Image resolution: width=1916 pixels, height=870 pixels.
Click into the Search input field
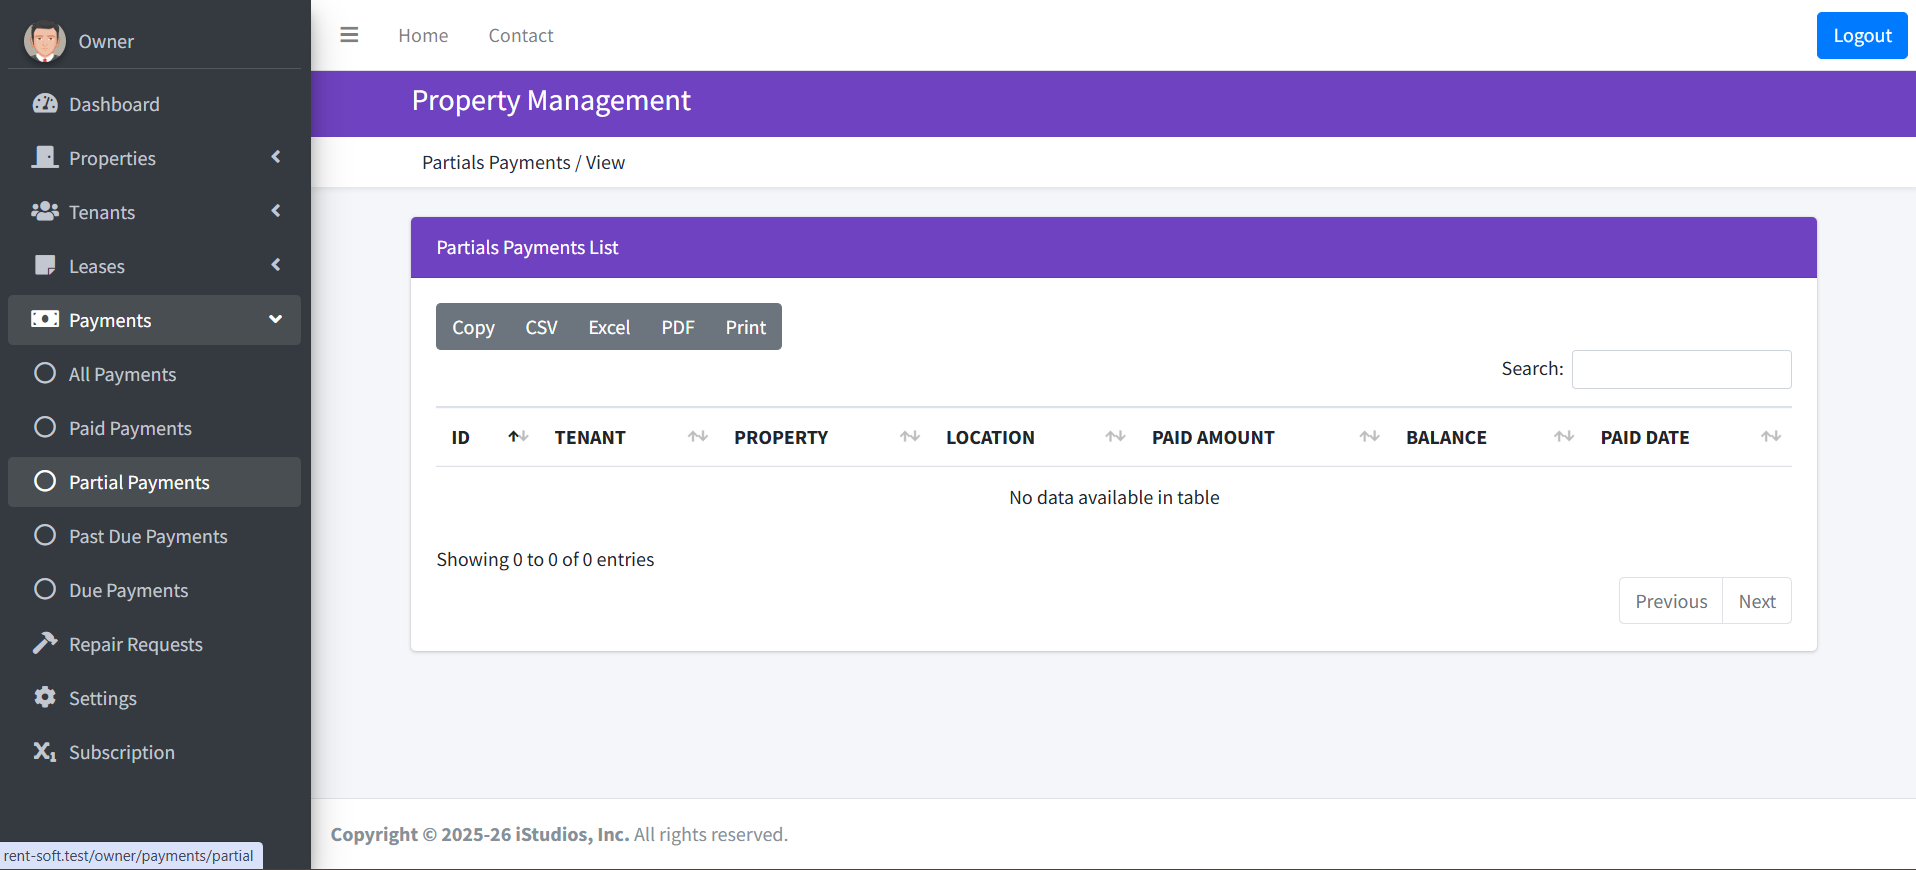tap(1681, 369)
